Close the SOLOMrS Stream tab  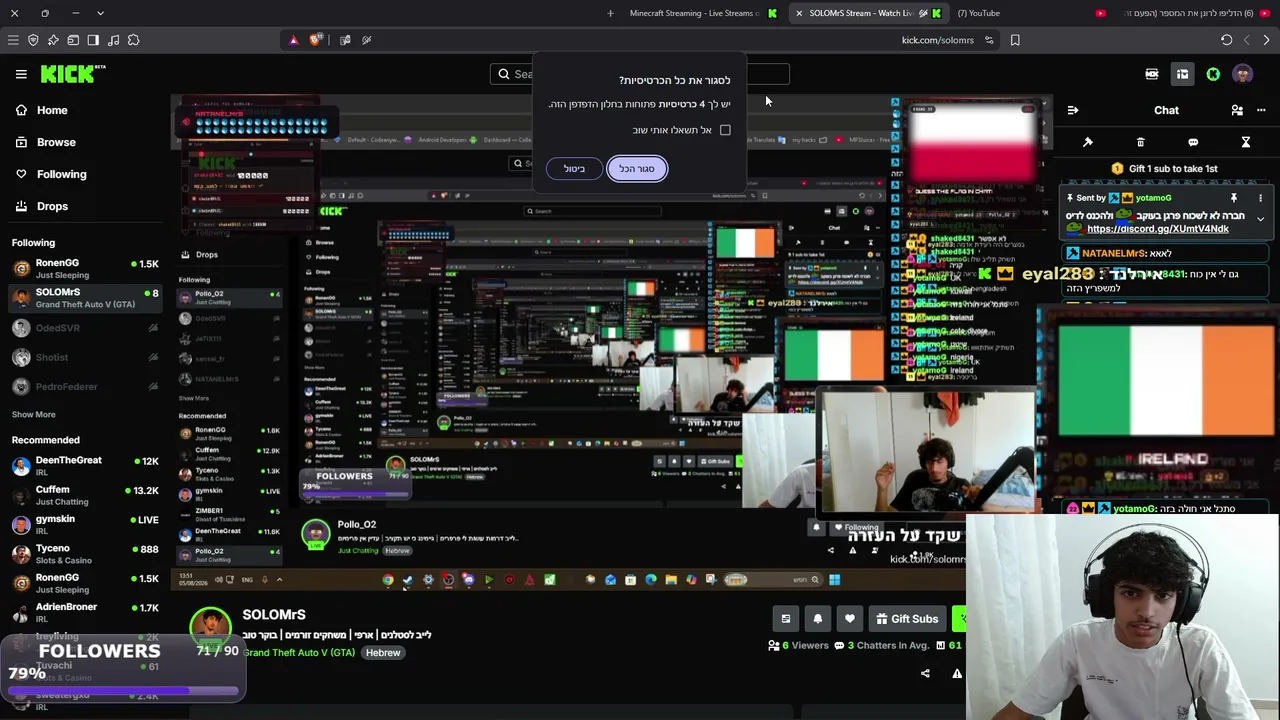click(x=799, y=13)
